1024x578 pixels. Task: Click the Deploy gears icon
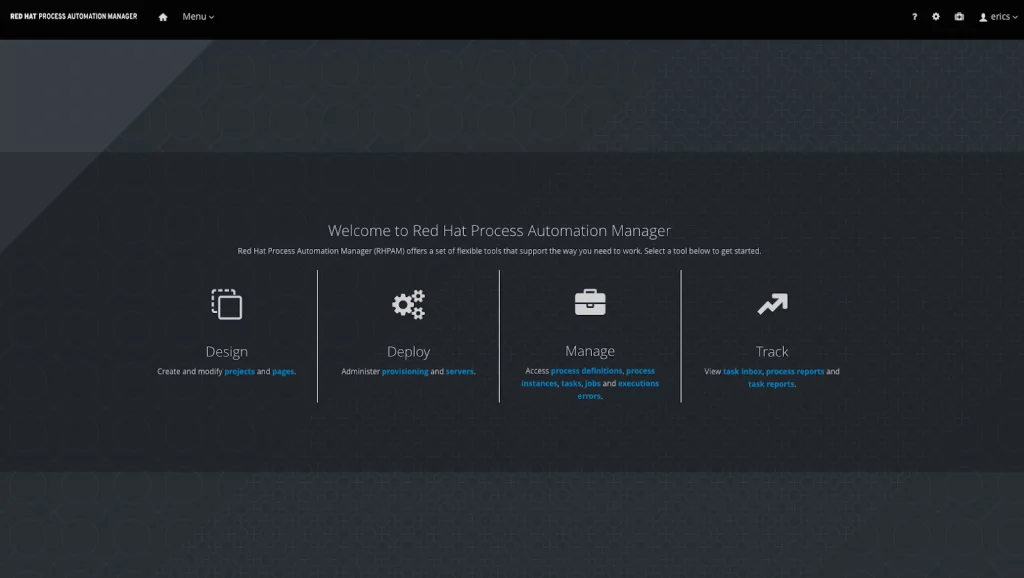tap(408, 305)
